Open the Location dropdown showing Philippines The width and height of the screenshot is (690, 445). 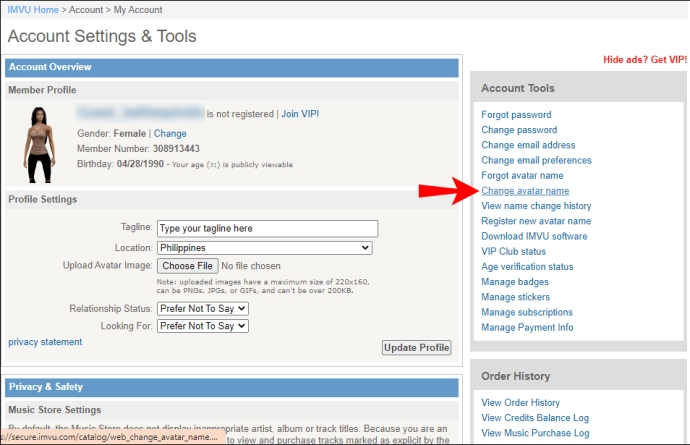coord(265,248)
